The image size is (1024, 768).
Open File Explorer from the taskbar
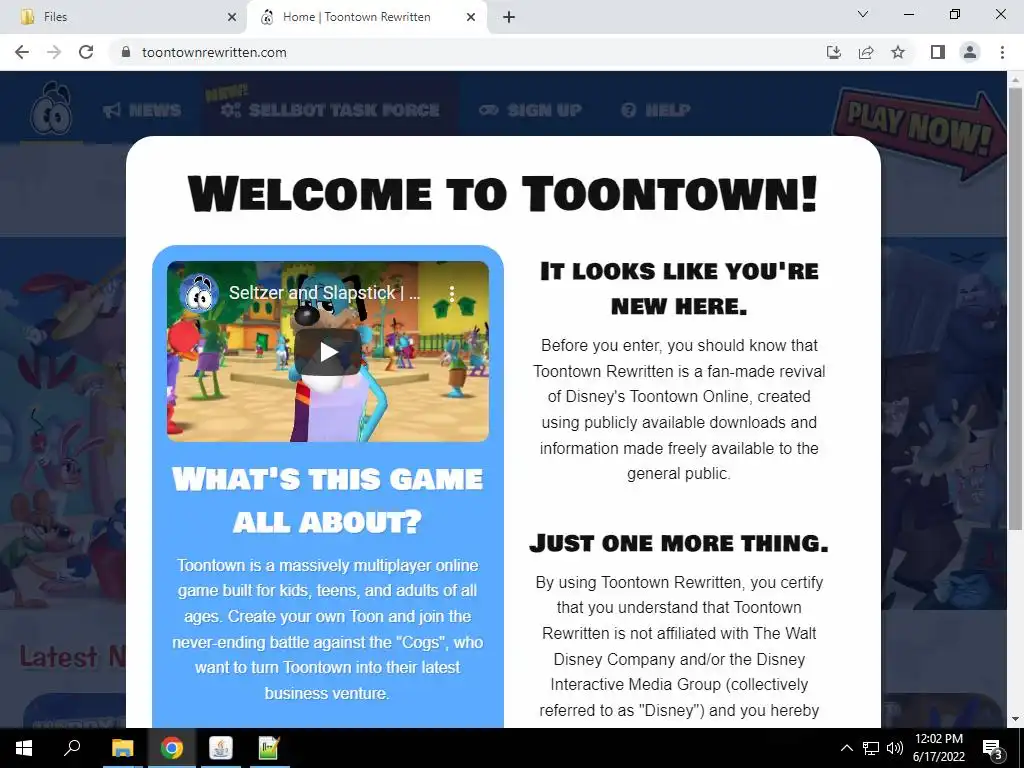coord(122,748)
